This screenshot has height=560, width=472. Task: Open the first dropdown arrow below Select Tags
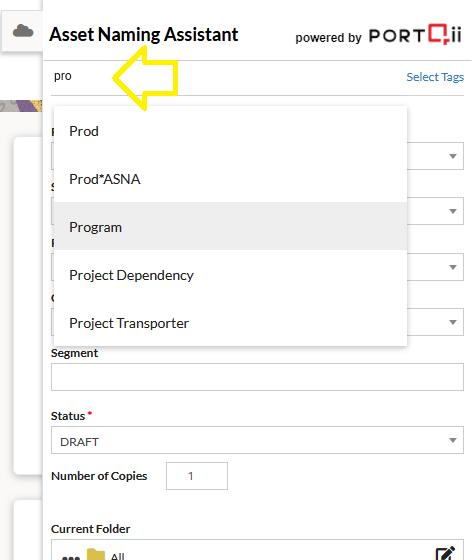pos(453,156)
